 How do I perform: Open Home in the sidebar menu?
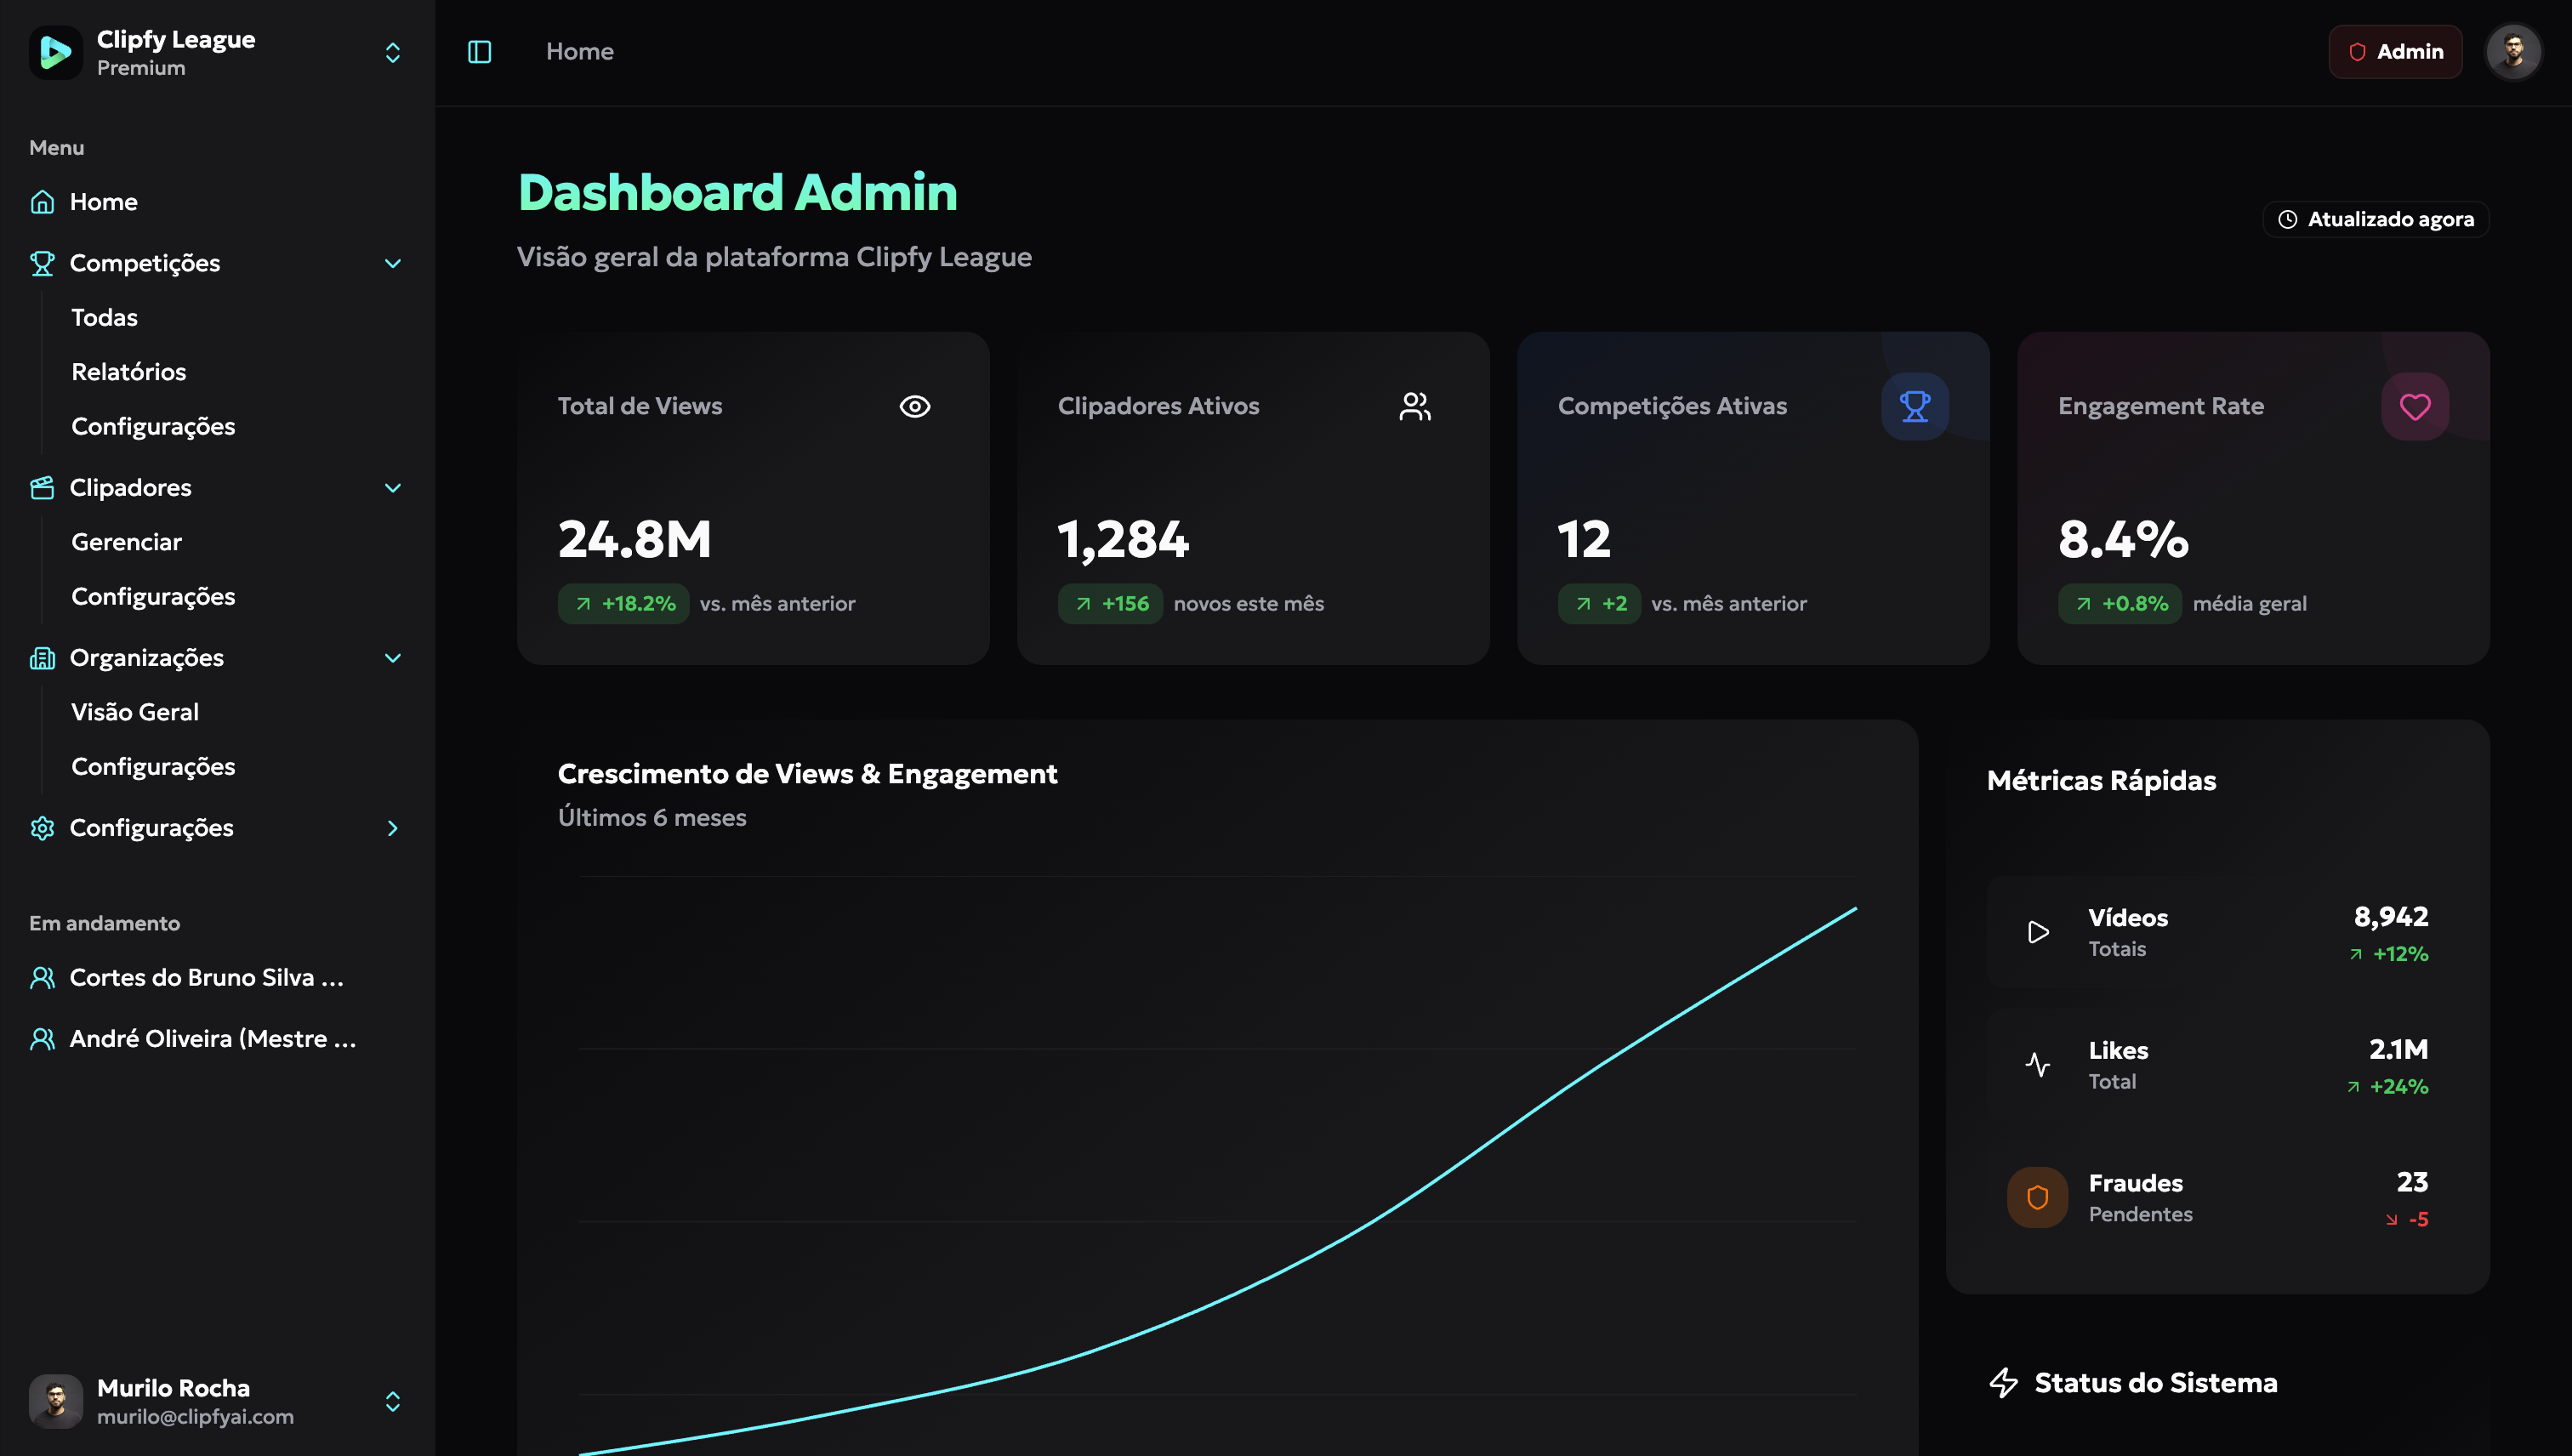pyautogui.click(x=103, y=202)
